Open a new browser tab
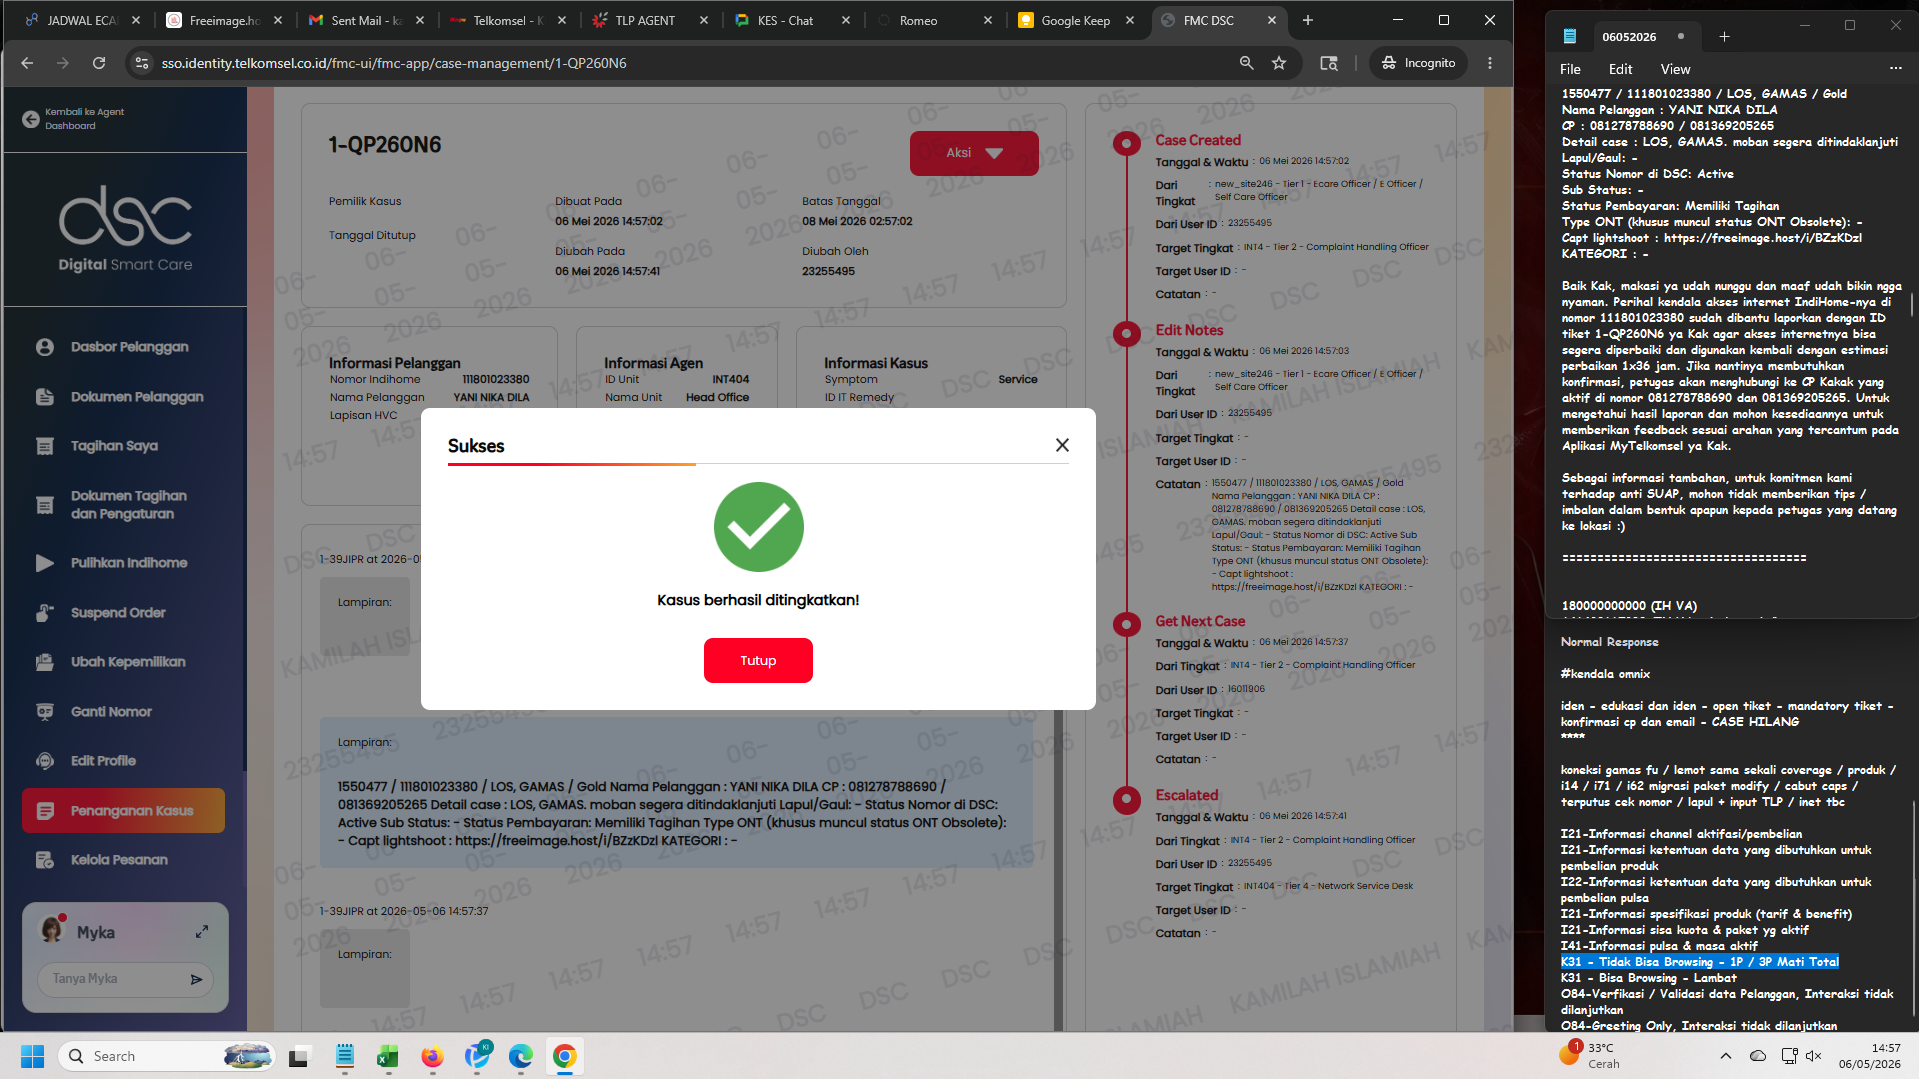This screenshot has height=1079, width=1919. tap(1308, 20)
